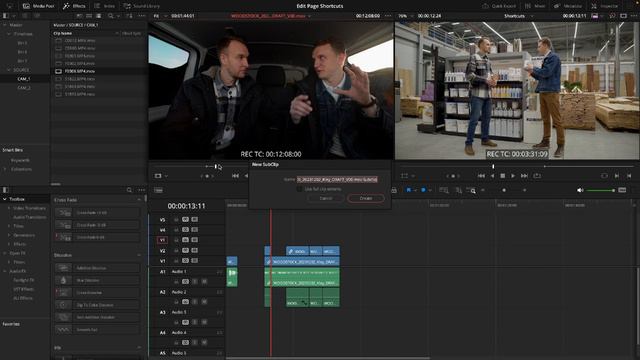640x360 pixels.
Task: Jump to first frame in source viewer
Action: click(235, 176)
